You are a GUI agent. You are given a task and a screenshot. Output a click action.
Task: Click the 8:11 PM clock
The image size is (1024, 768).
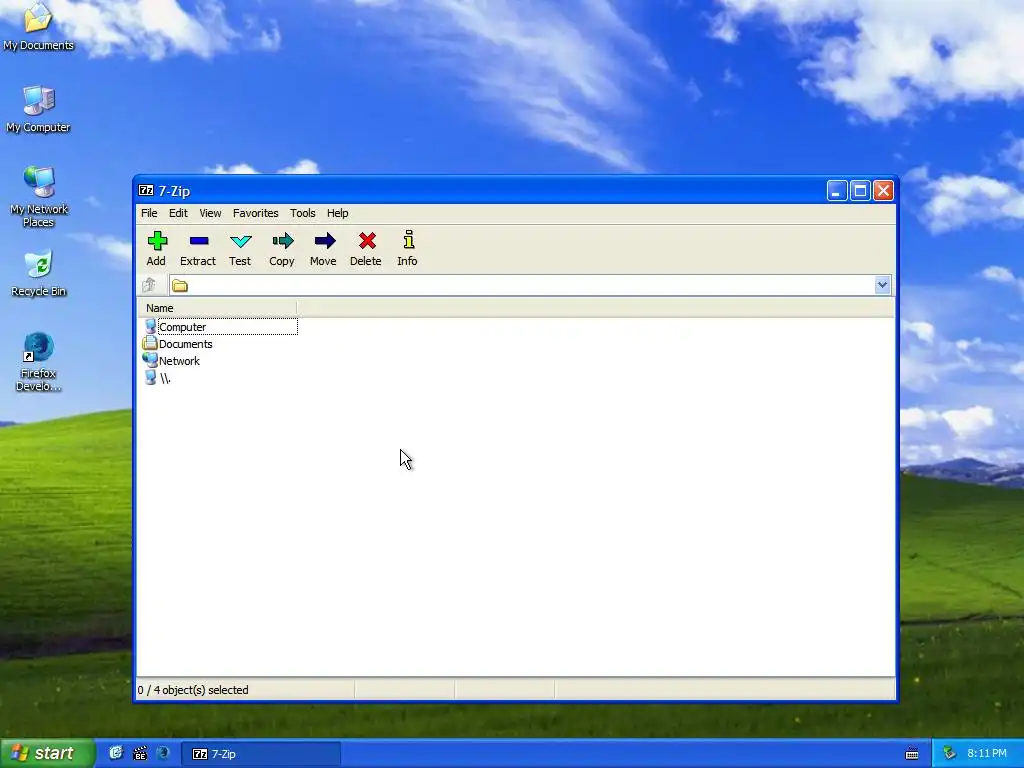click(986, 753)
